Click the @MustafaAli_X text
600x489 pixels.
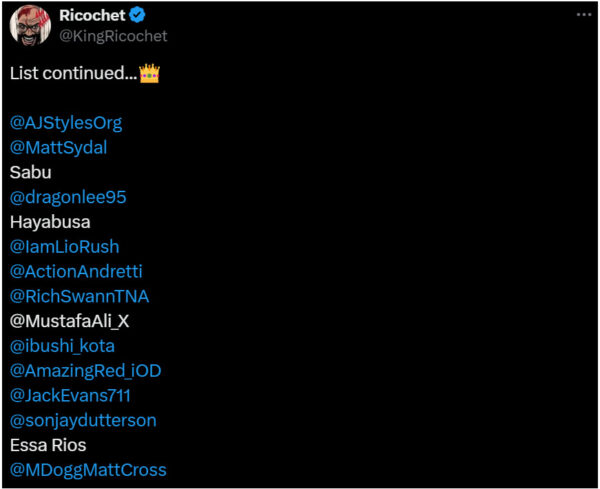pyautogui.click(x=70, y=321)
